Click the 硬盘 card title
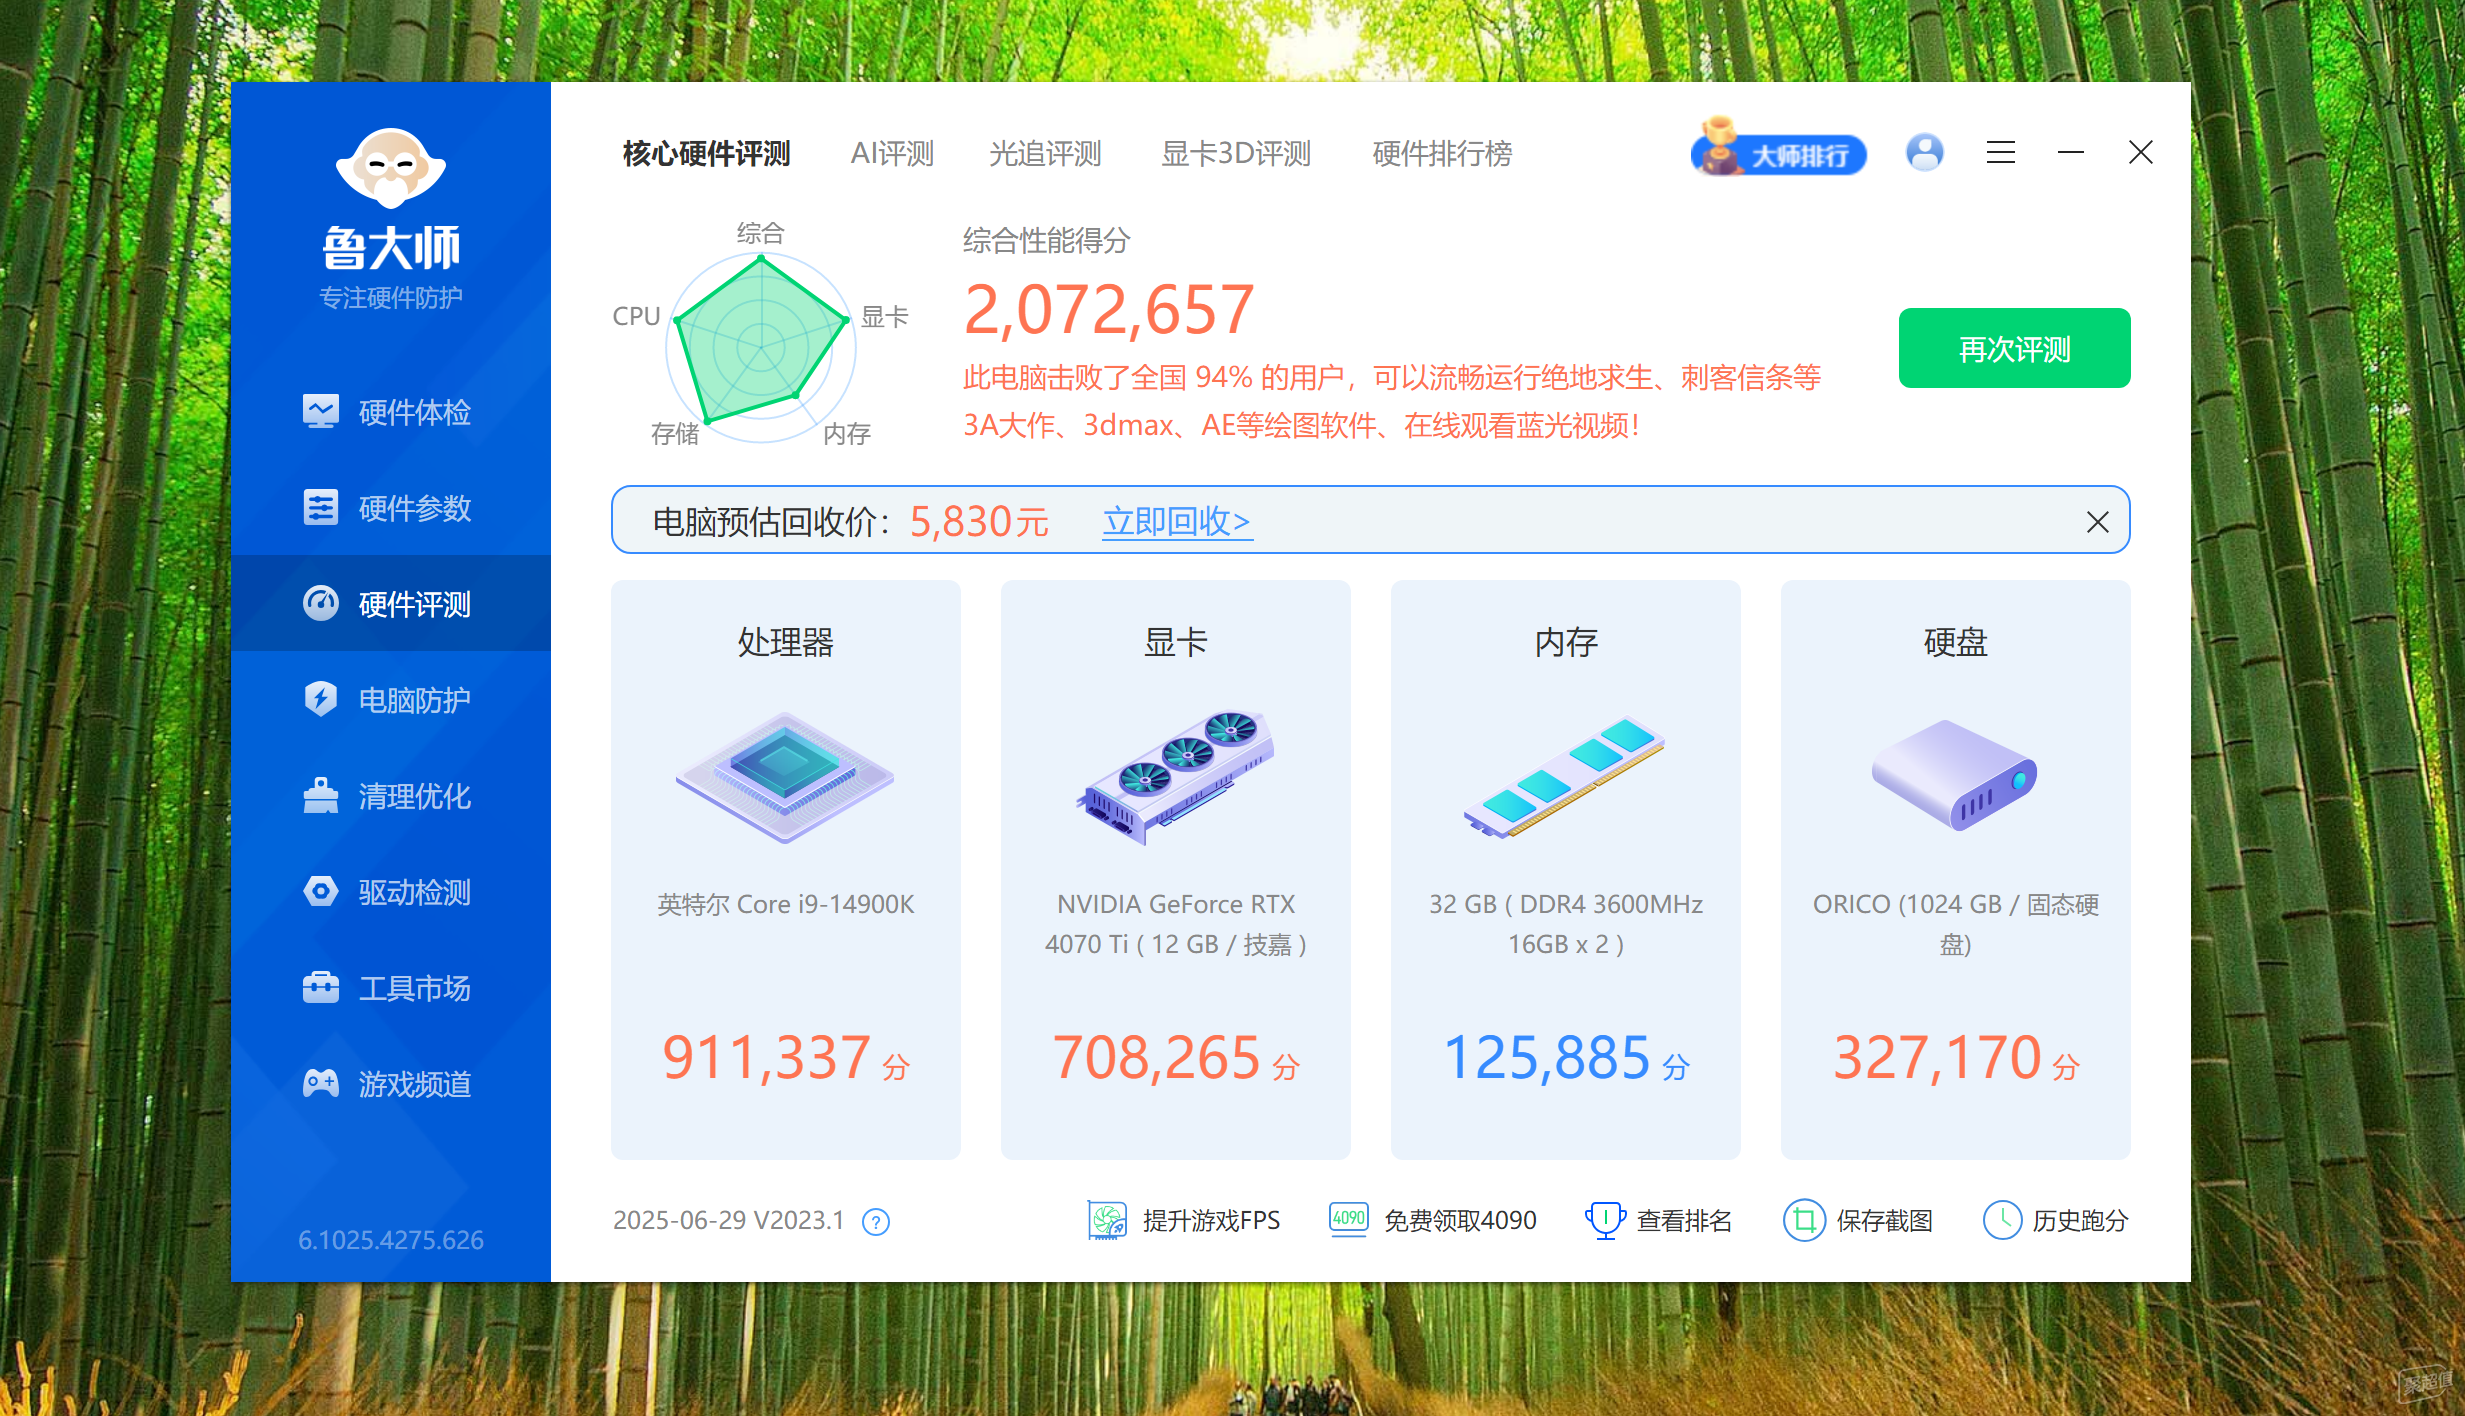Screen dimensions: 2465x1416 [x=1956, y=642]
